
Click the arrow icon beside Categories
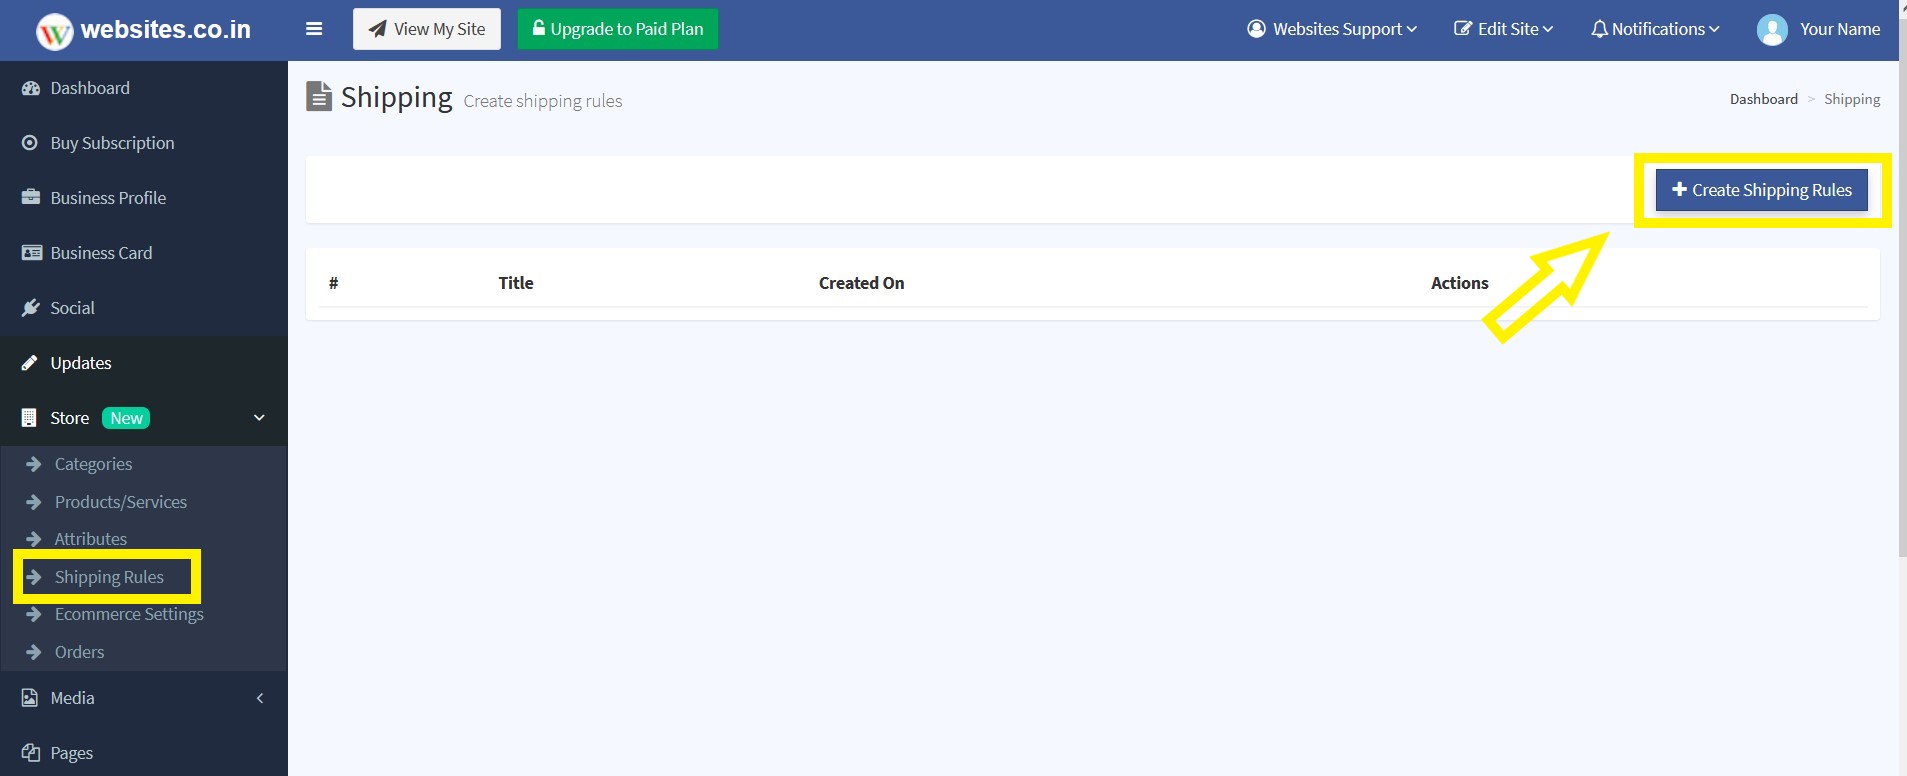pyautogui.click(x=34, y=464)
